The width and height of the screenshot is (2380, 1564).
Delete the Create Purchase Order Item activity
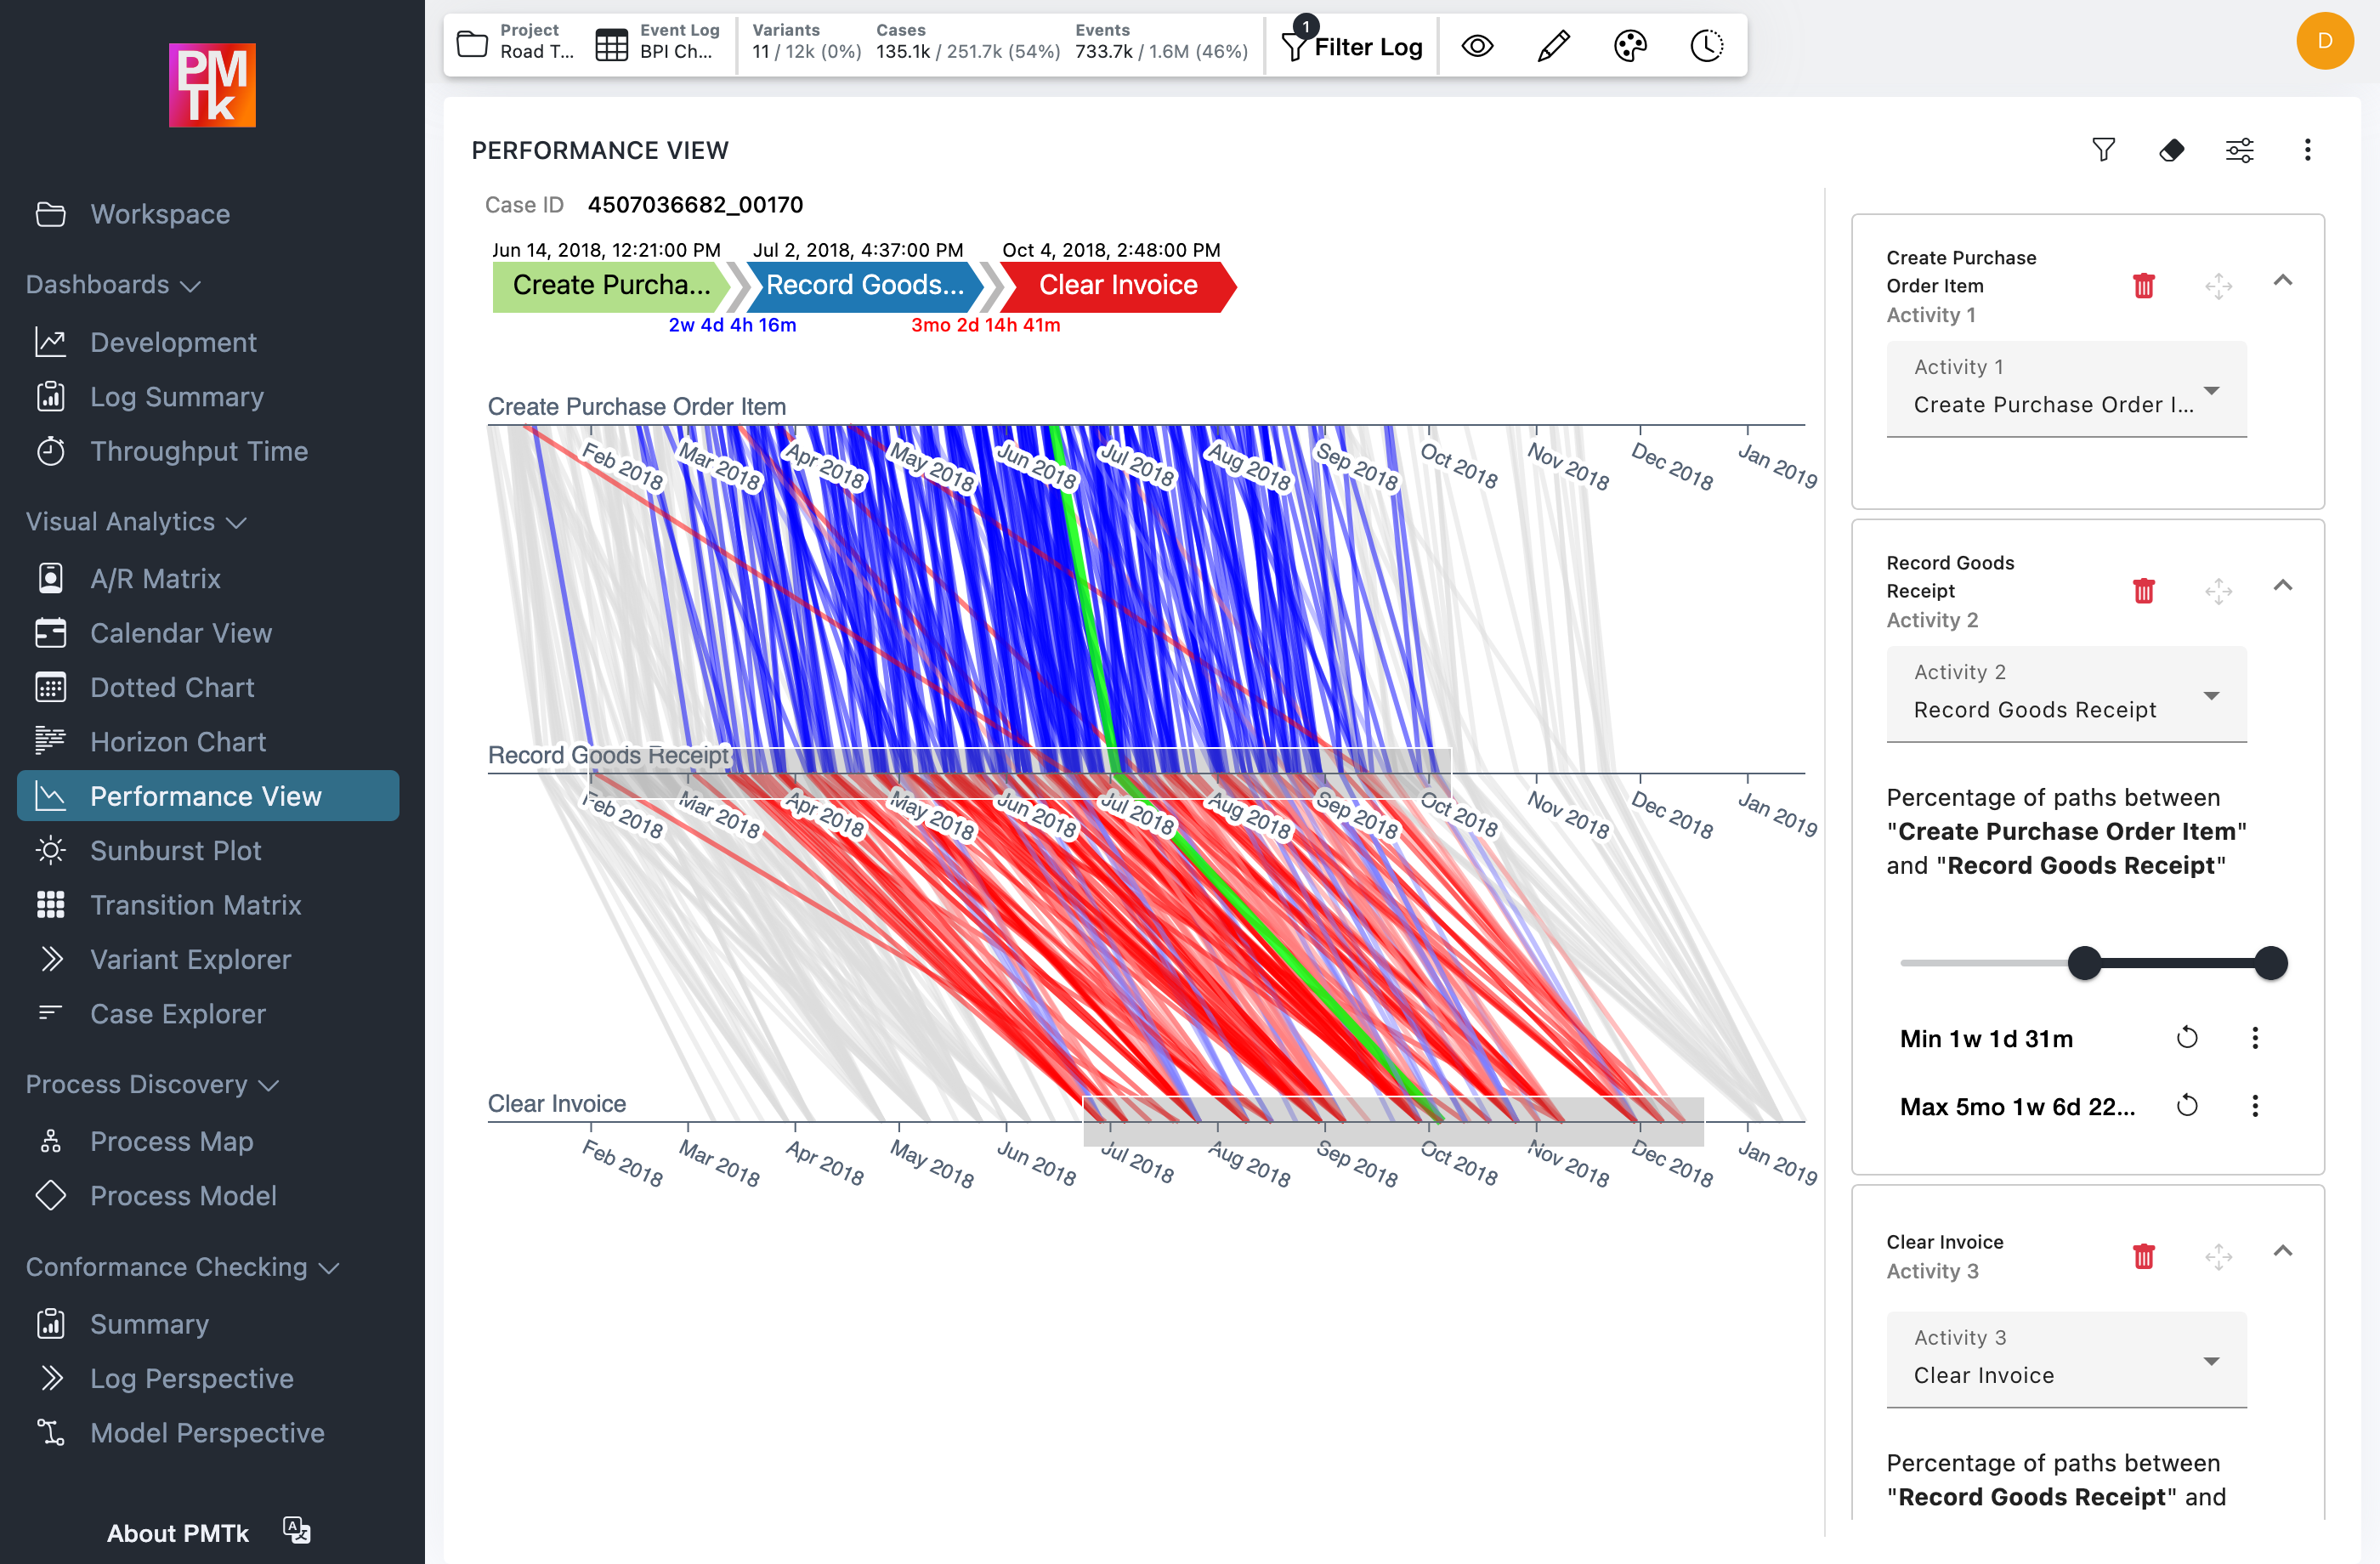pyautogui.click(x=2144, y=286)
